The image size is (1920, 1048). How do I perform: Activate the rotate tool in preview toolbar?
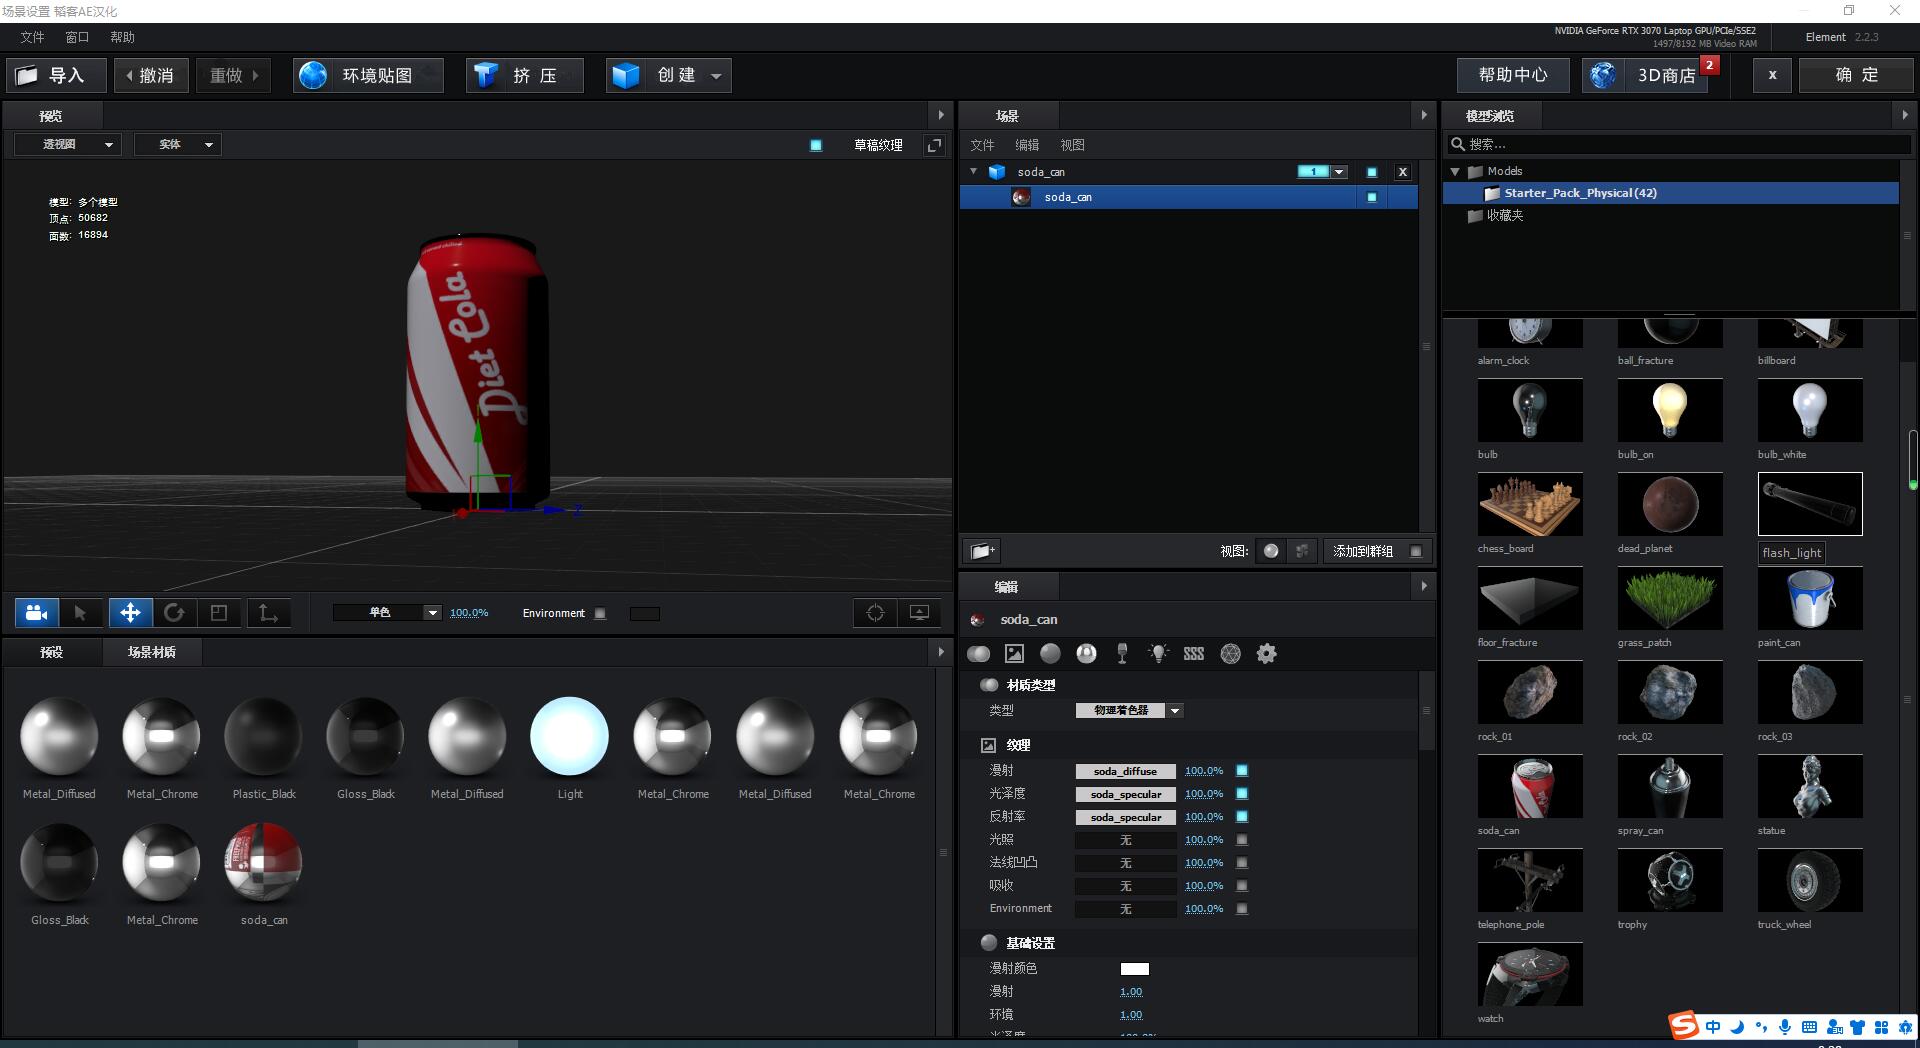[174, 613]
